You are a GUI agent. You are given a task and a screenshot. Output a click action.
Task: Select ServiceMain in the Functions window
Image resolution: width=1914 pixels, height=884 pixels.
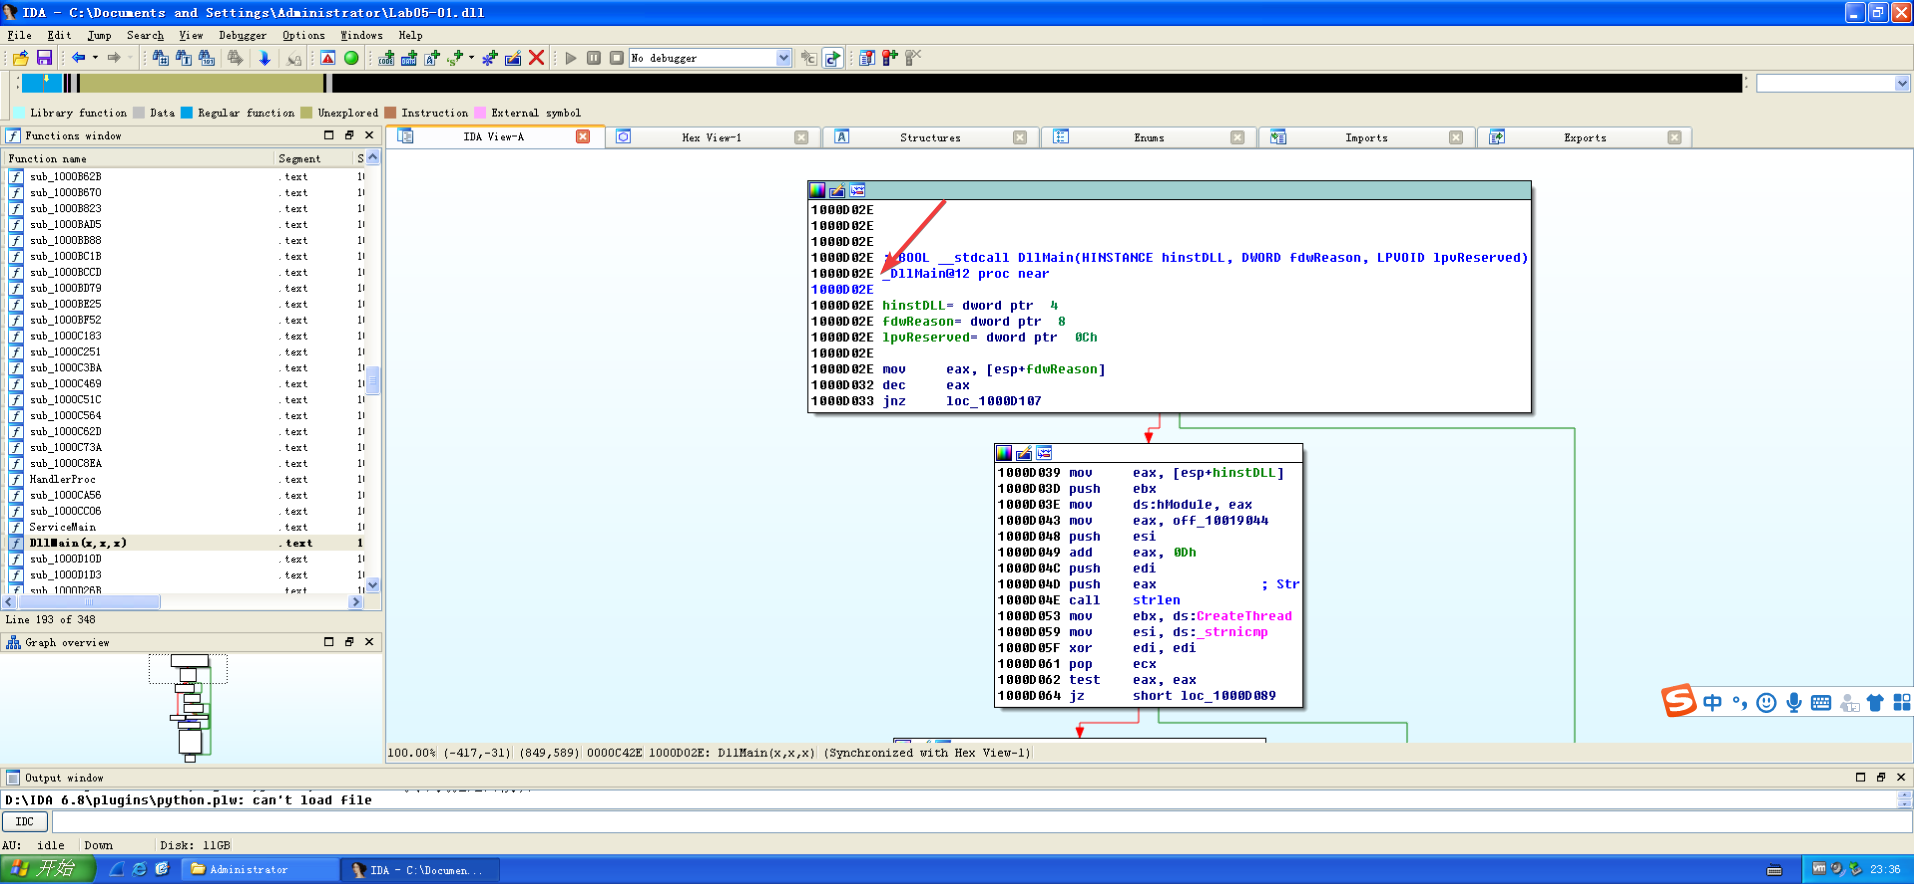[x=63, y=527]
